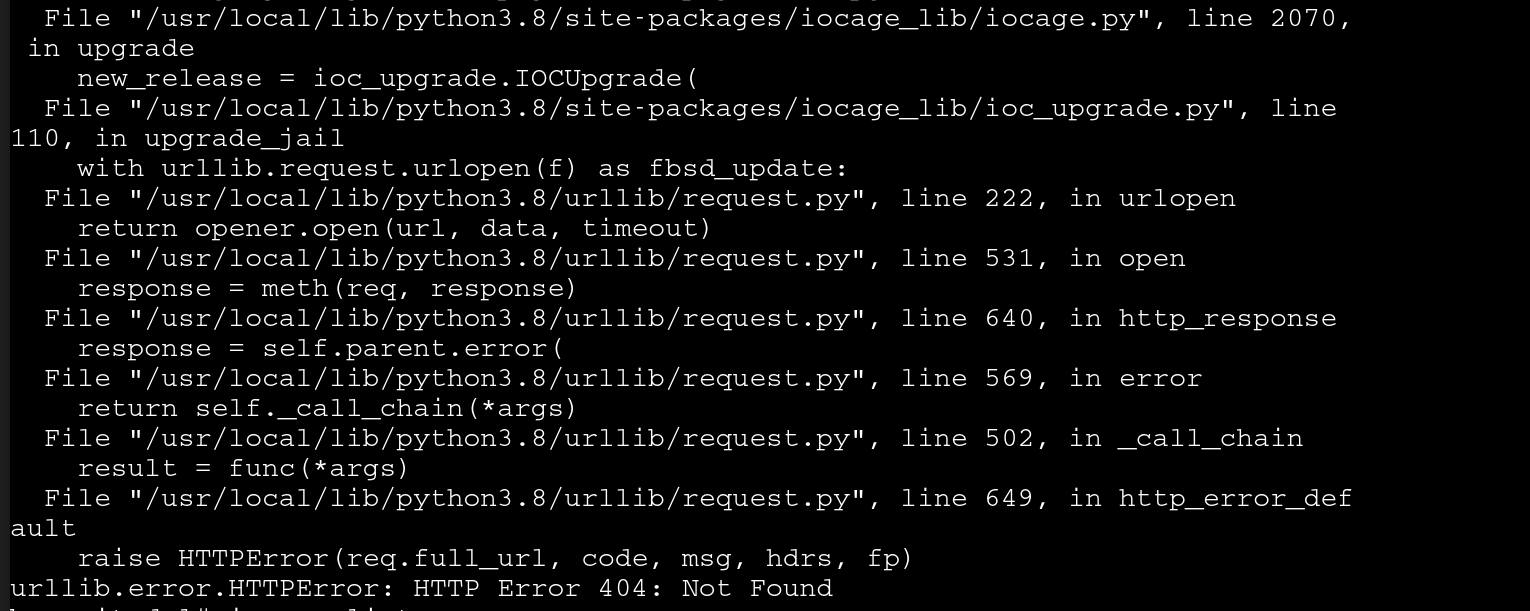Click the 'new_release = ioc_upgrade.IOCUpgrade(' line
1530x611 pixels.
(387, 79)
